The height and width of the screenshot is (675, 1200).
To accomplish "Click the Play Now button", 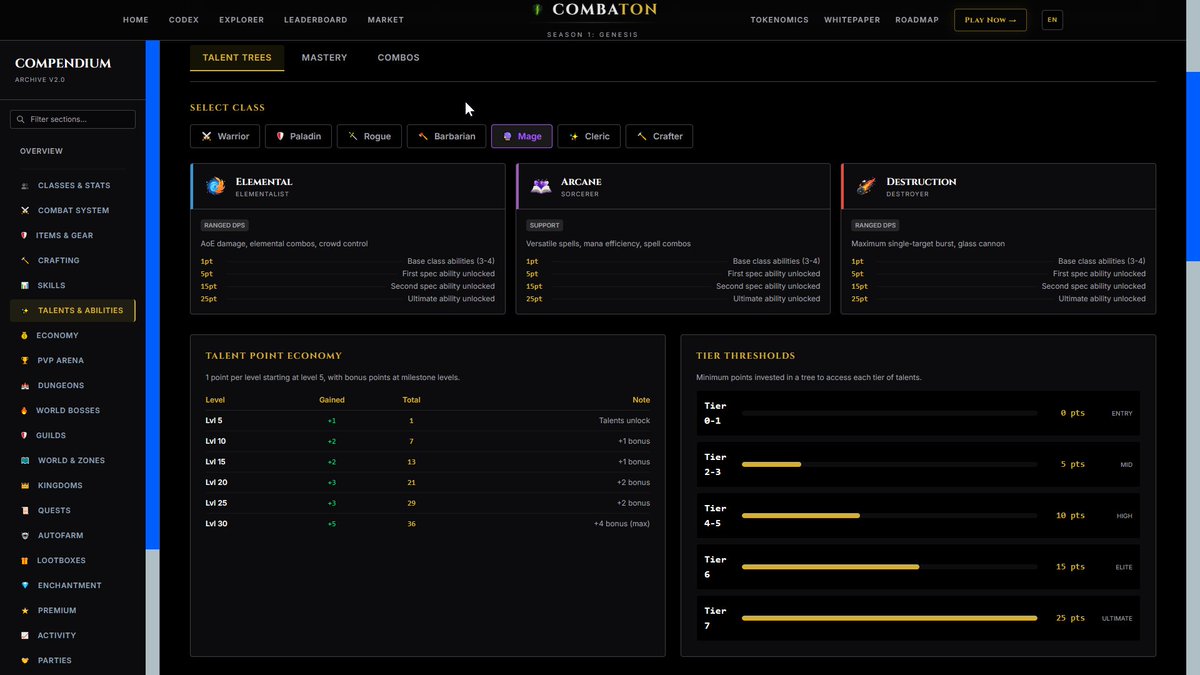I will pos(990,20).
